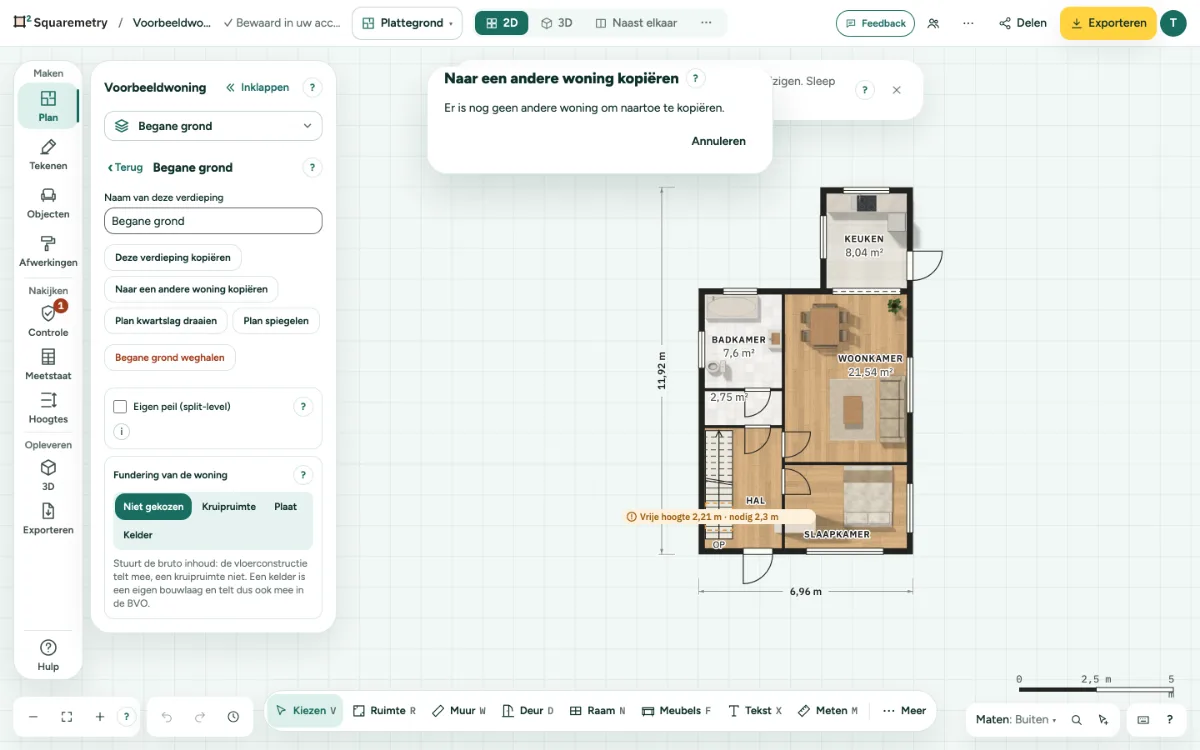Viewport: 1200px width, 750px height.
Task: Collapse panel with Inklappen
Action: (x=258, y=88)
